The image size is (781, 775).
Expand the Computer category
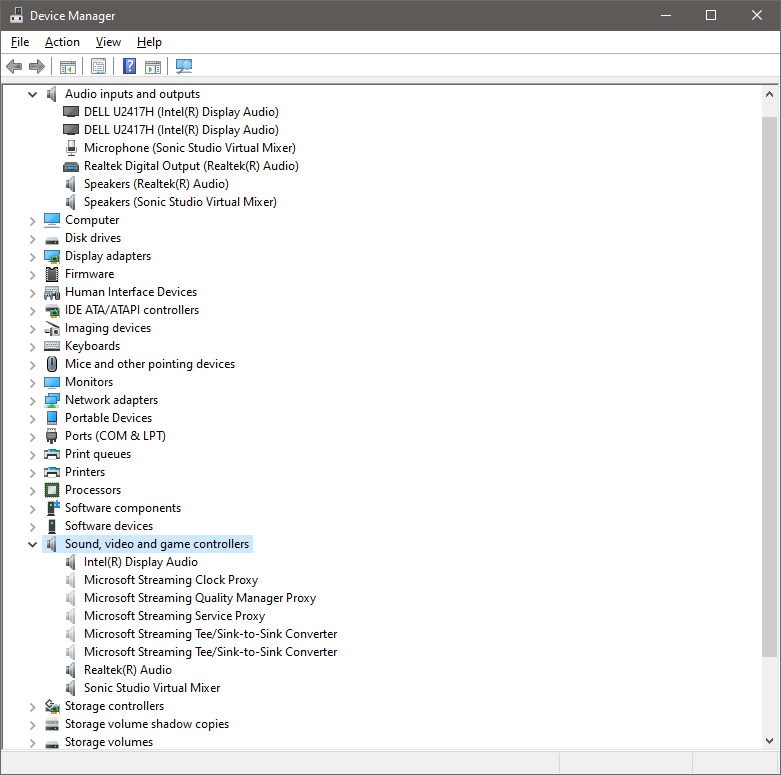pos(32,221)
